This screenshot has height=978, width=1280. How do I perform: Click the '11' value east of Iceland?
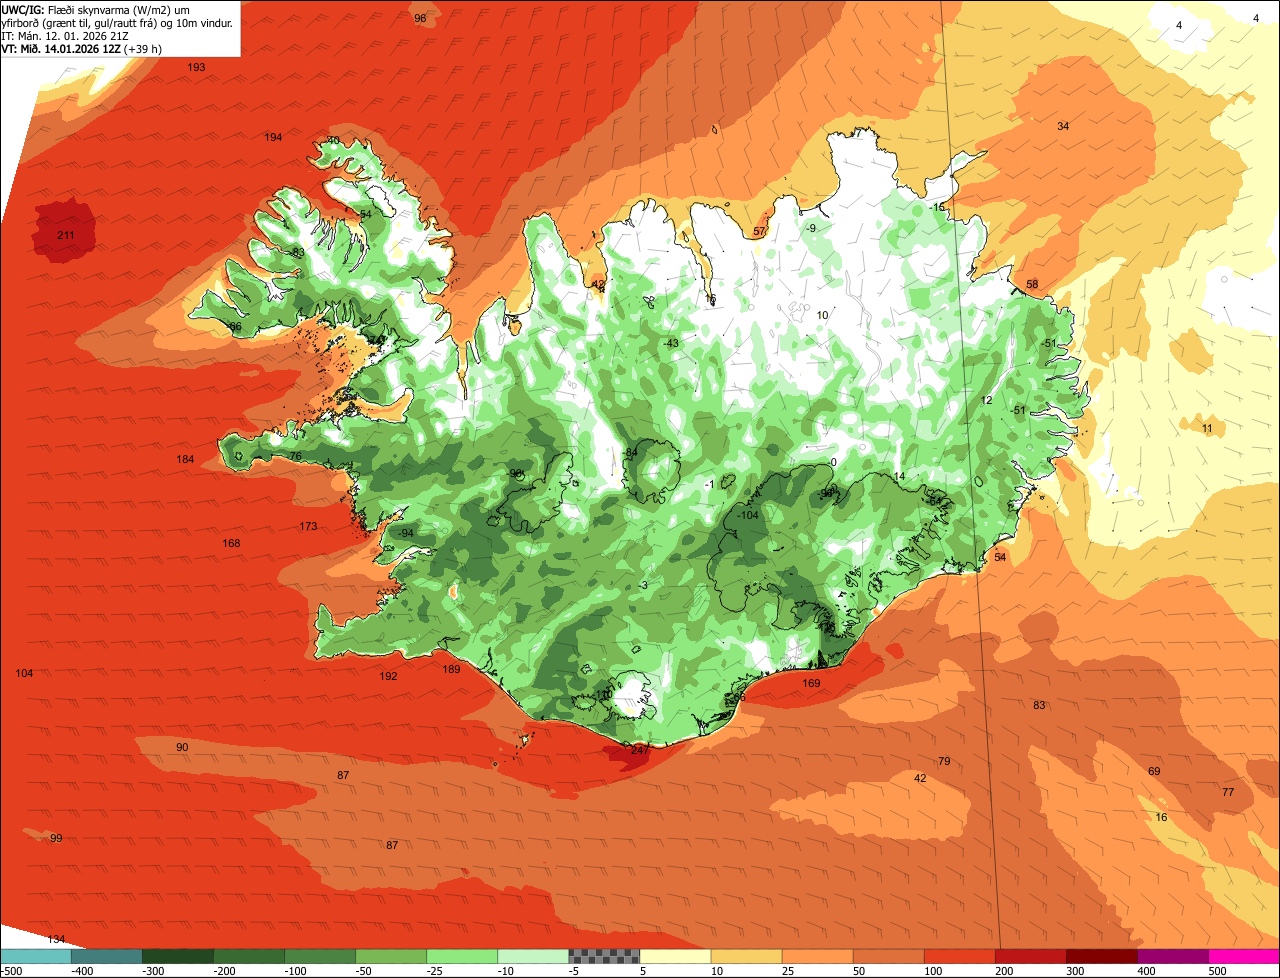(x=1207, y=428)
